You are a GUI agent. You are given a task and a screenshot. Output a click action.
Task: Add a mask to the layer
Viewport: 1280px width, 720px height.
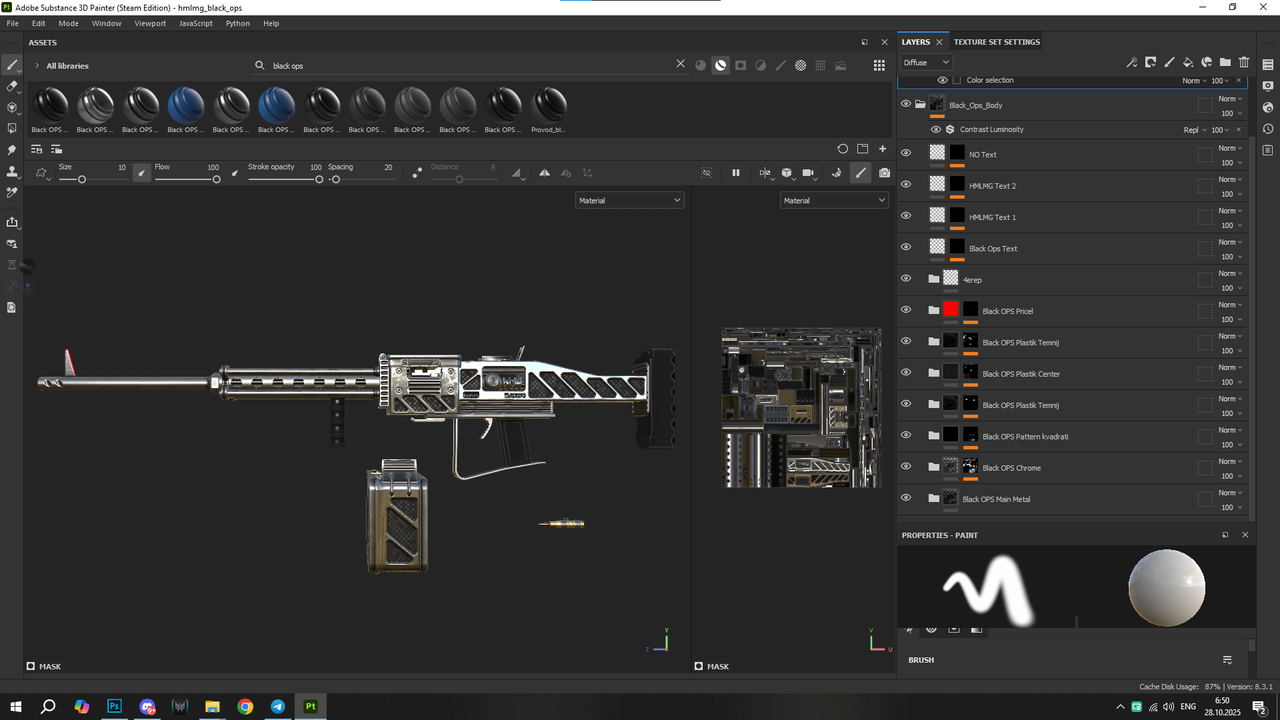[x=1150, y=62]
